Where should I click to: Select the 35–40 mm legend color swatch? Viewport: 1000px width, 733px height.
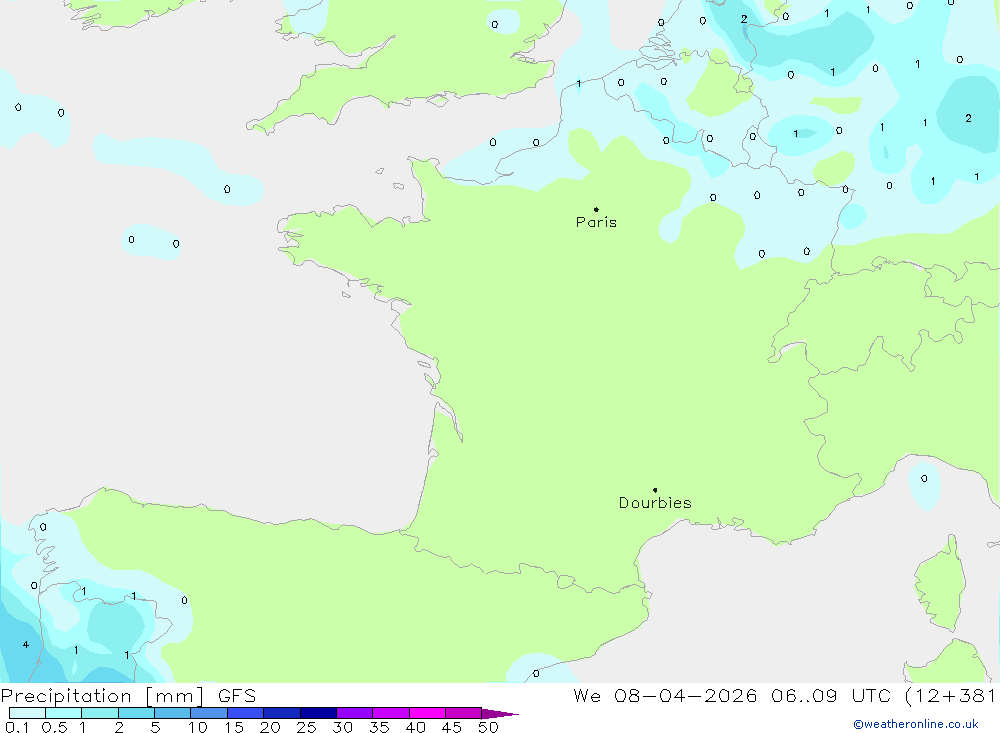pos(391,713)
